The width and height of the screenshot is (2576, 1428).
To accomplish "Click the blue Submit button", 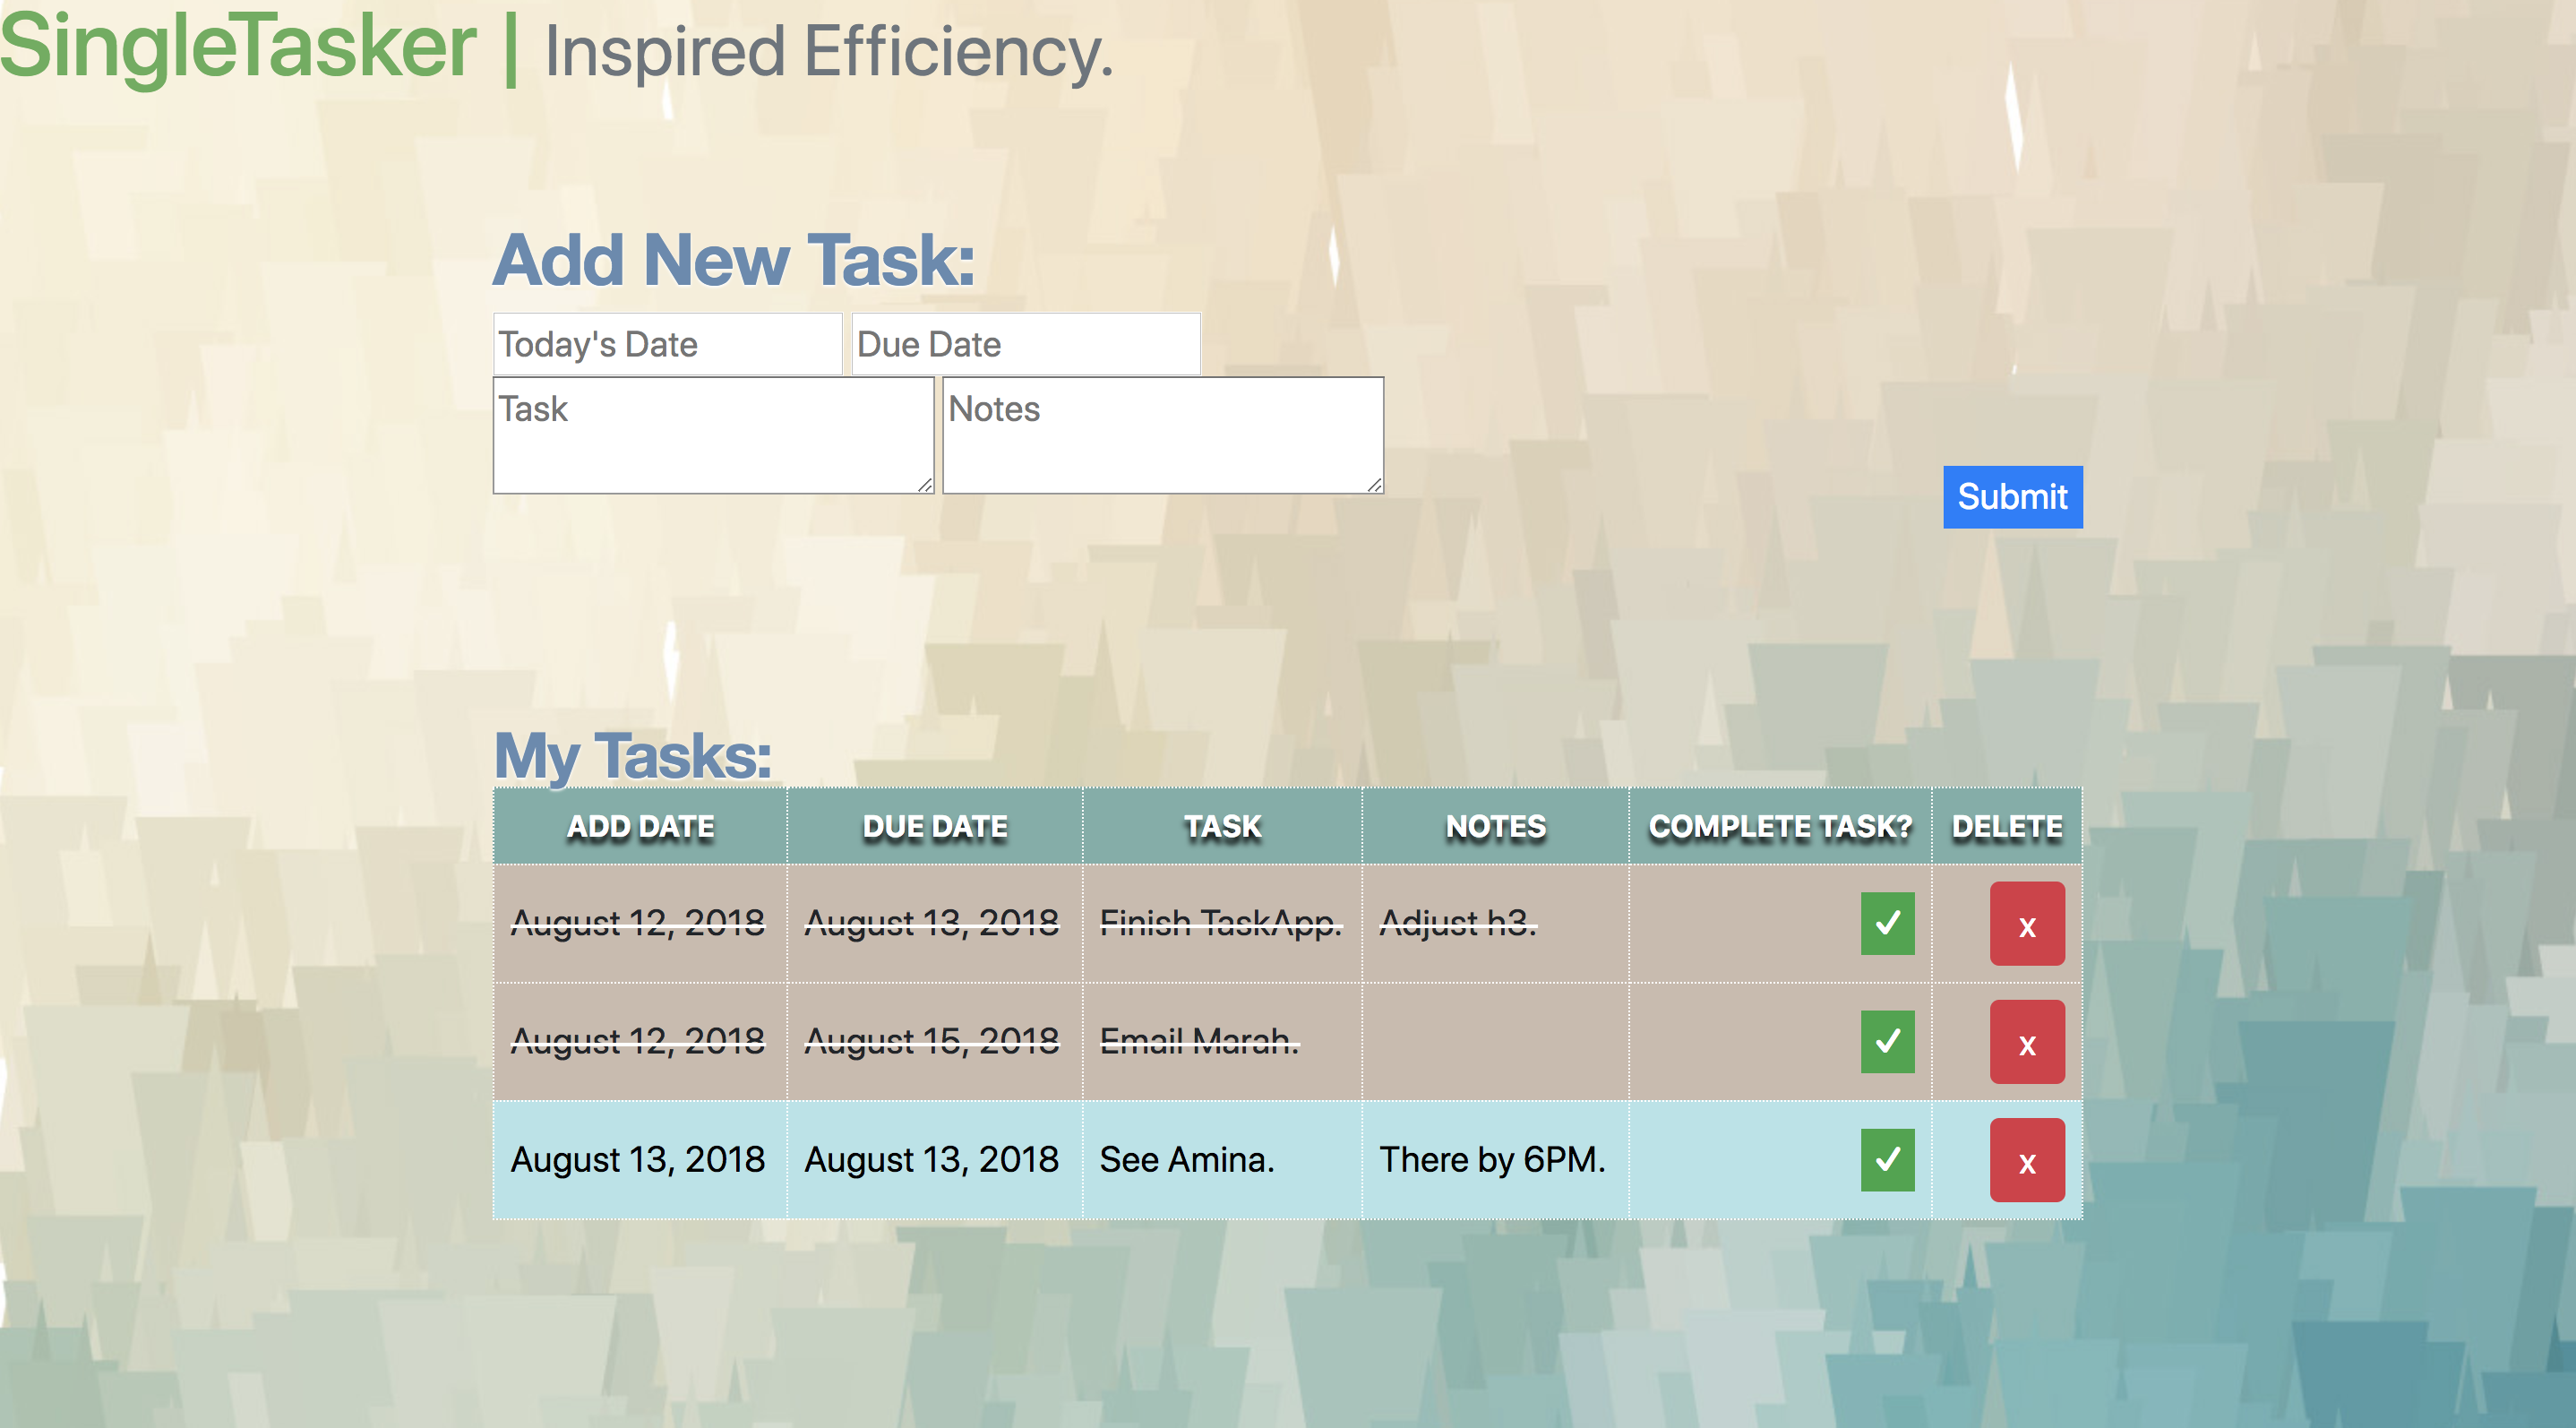I will point(2012,497).
